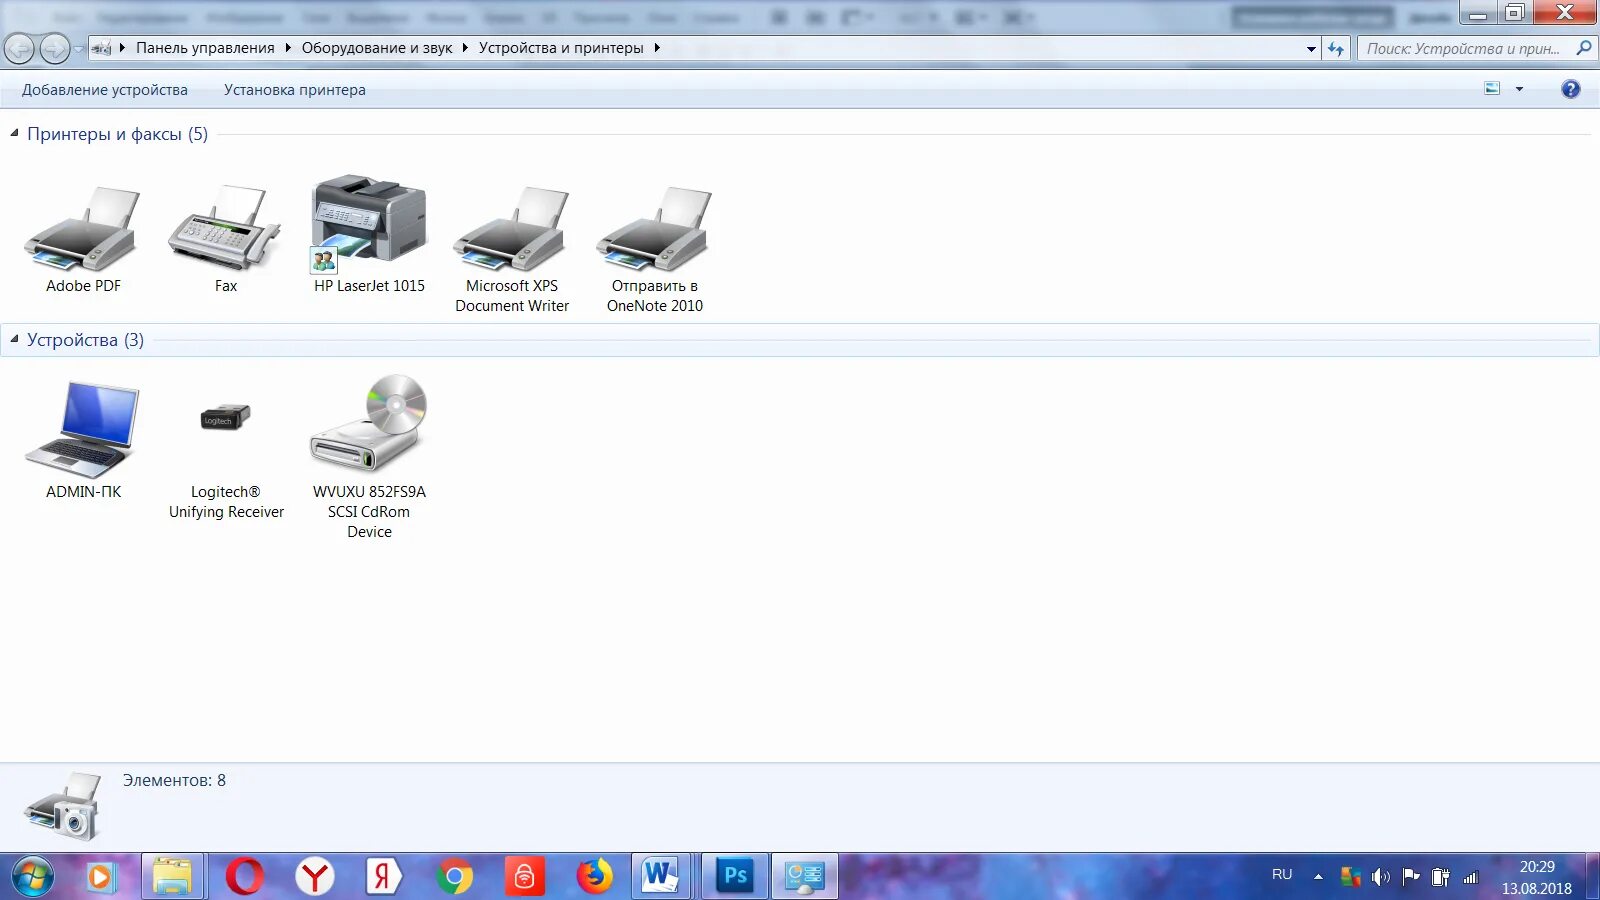Open Action Center flag icon
Screen dimensions: 1600x900
pos(1411,877)
